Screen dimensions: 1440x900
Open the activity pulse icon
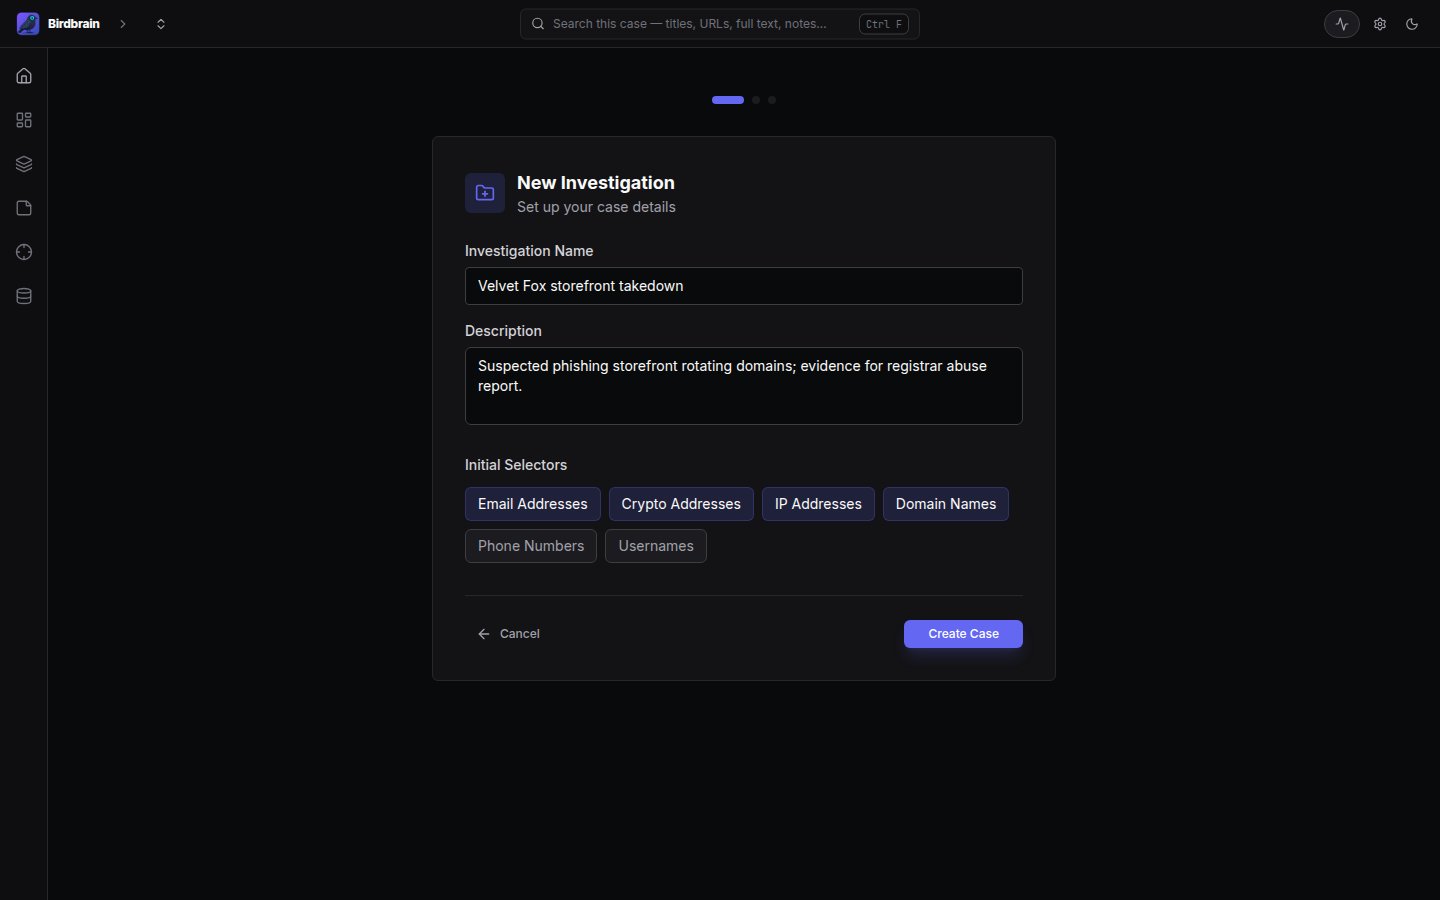tap(1342, 24)
